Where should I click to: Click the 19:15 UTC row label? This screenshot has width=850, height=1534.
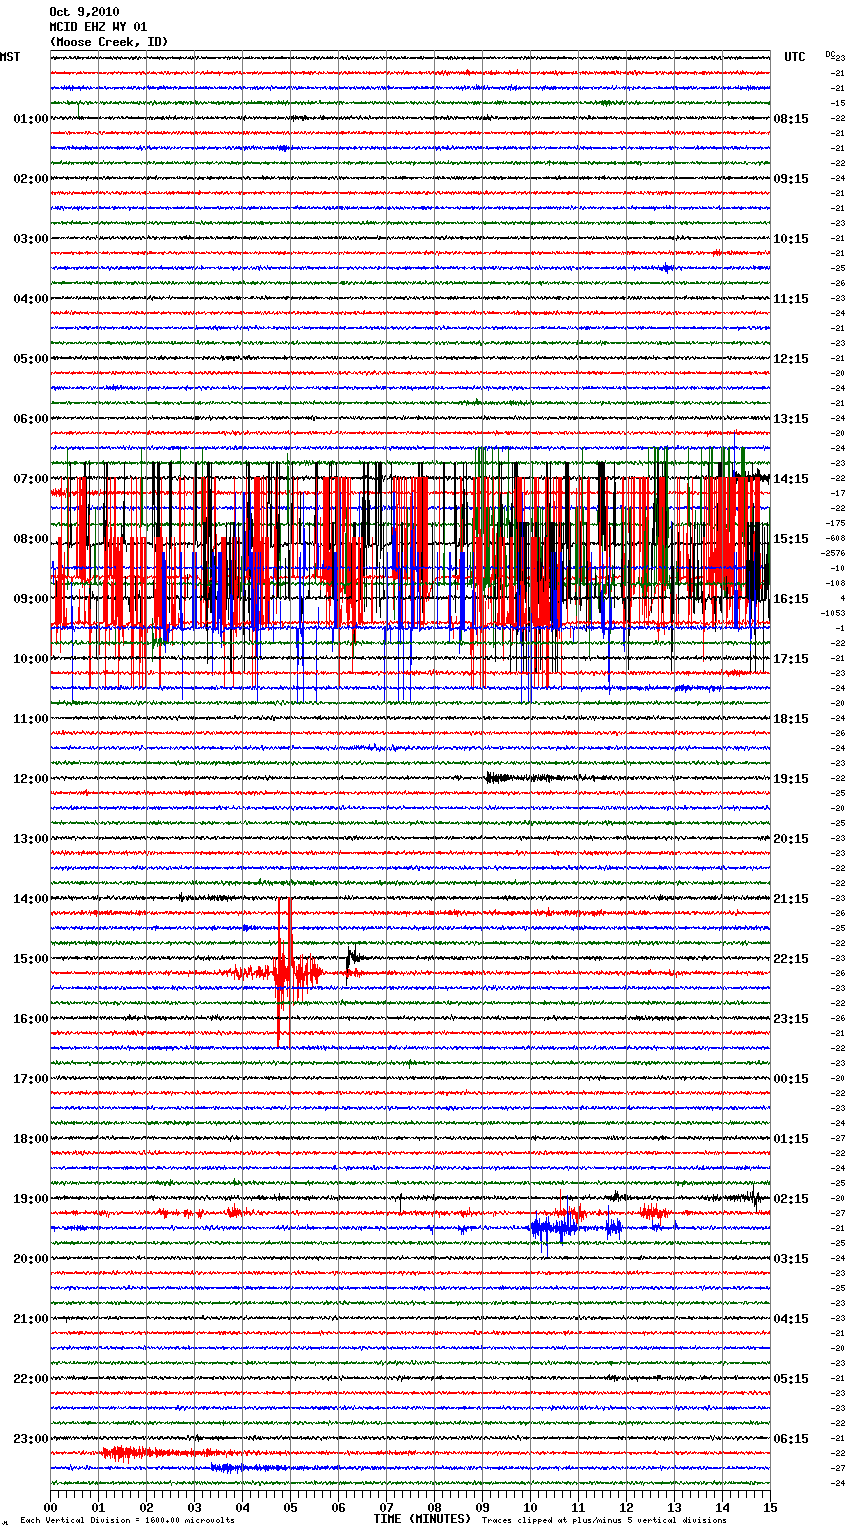(791, 779)
